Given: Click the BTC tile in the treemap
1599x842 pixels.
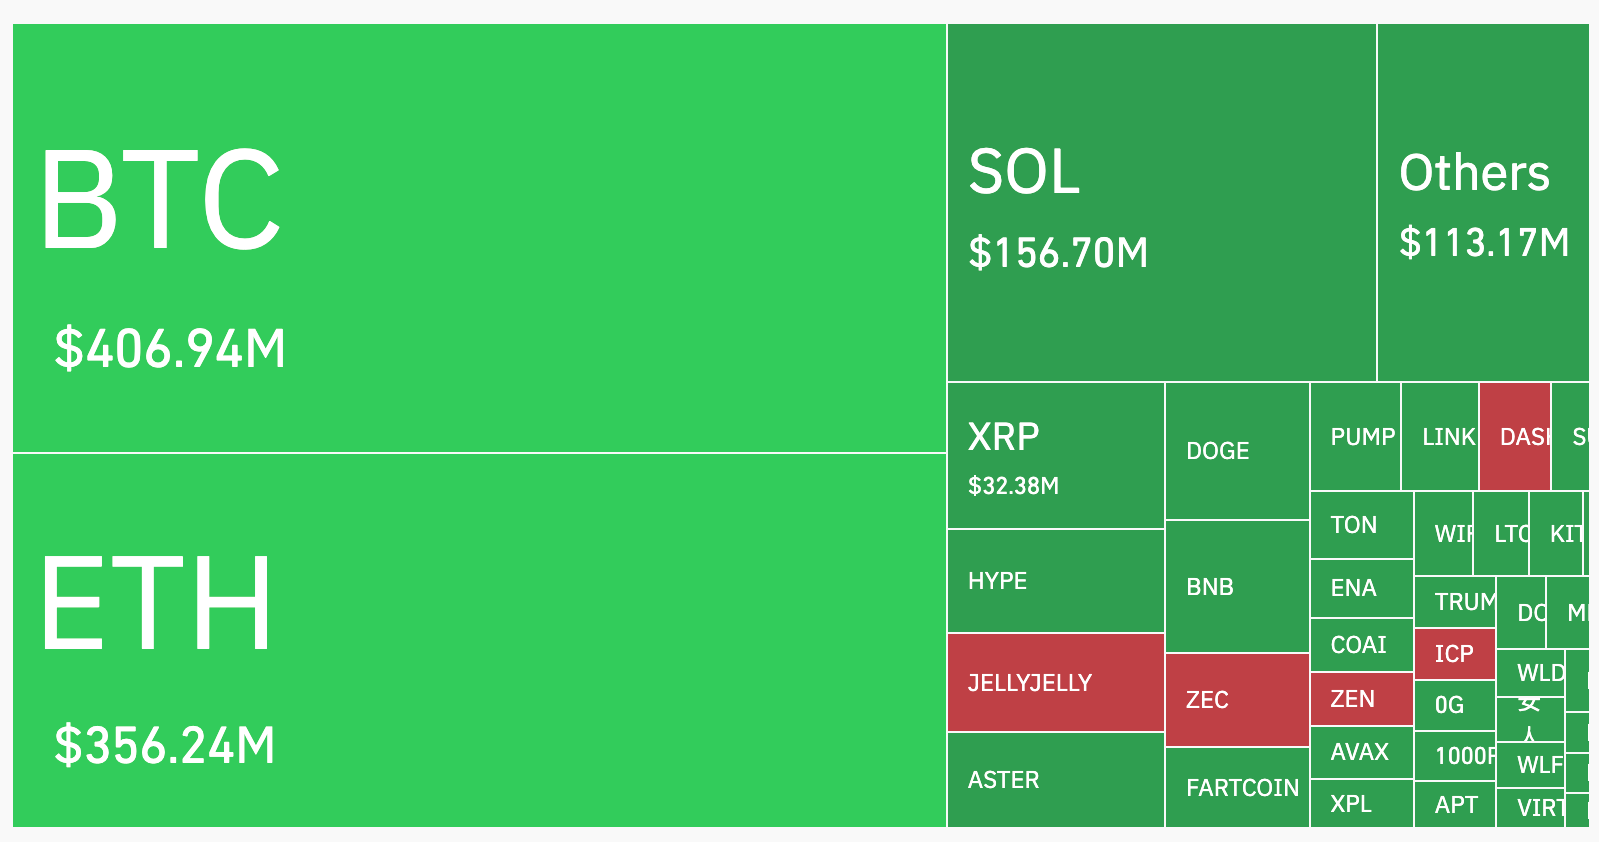Looking at the screenshot, I should pos(479,238).
